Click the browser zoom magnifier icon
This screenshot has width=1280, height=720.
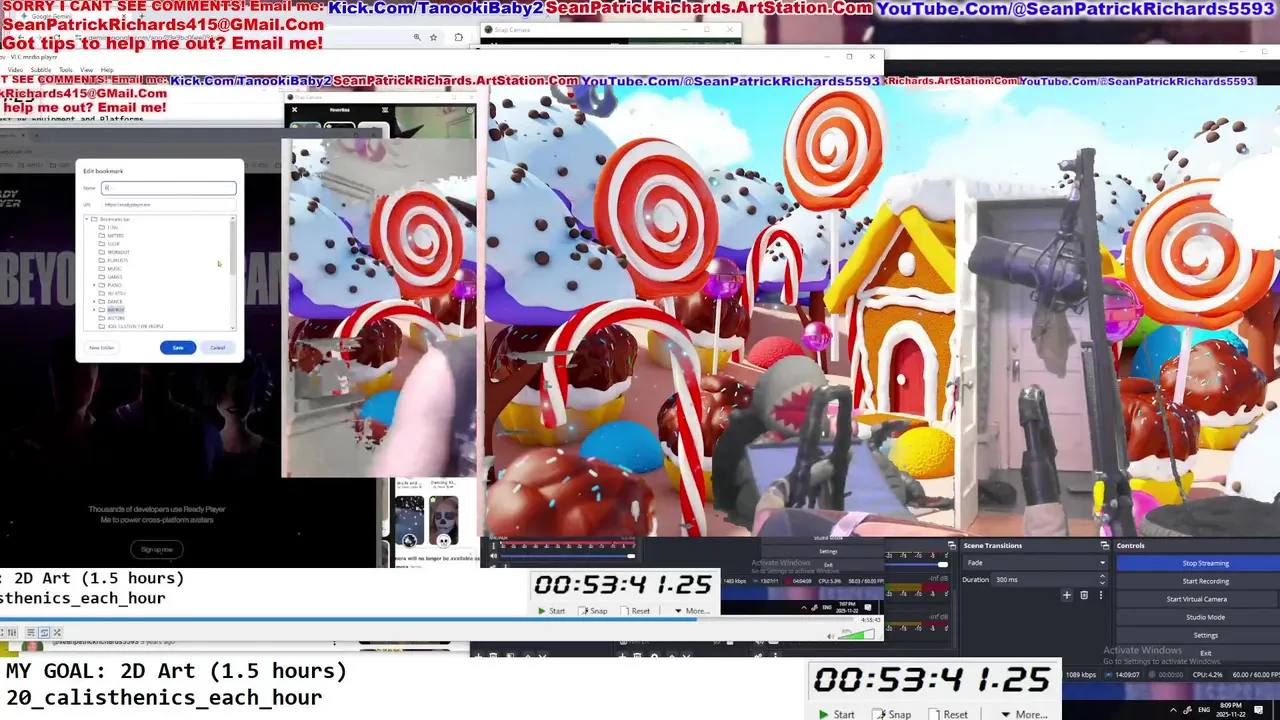(x=417, y=37)
